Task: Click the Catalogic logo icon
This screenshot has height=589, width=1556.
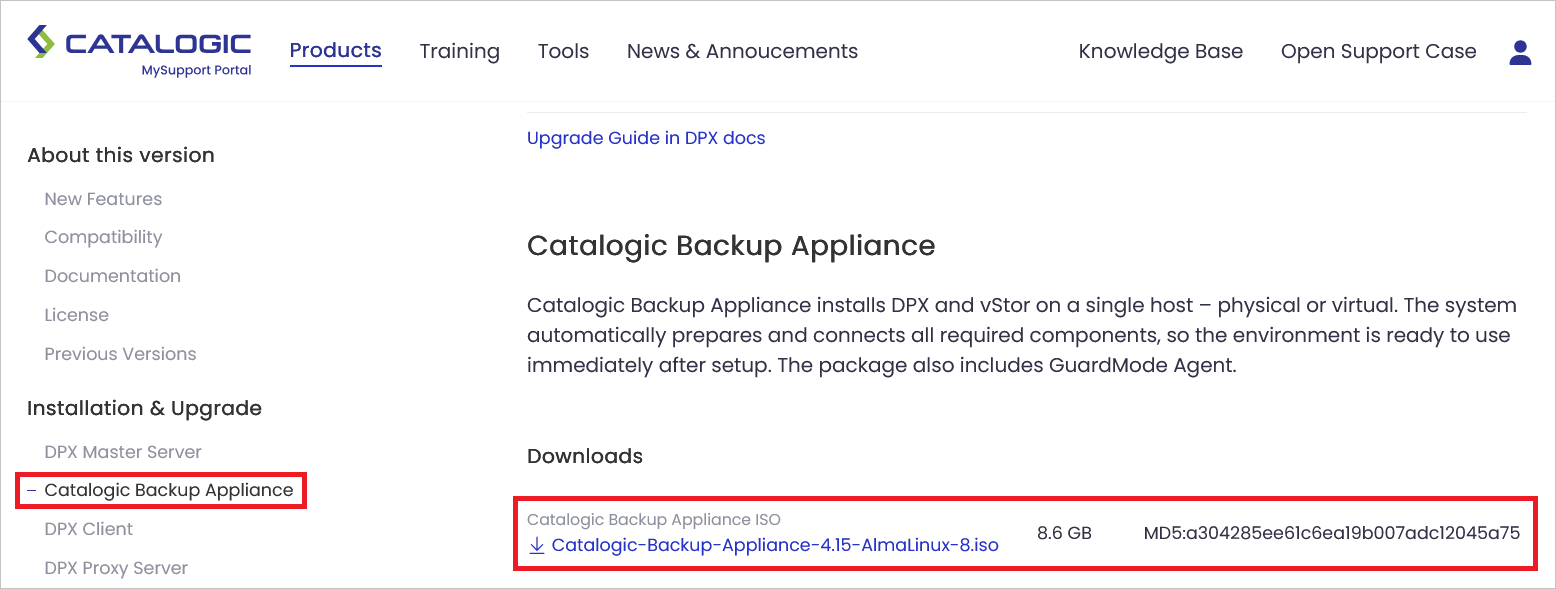Action: pos(42,43)
